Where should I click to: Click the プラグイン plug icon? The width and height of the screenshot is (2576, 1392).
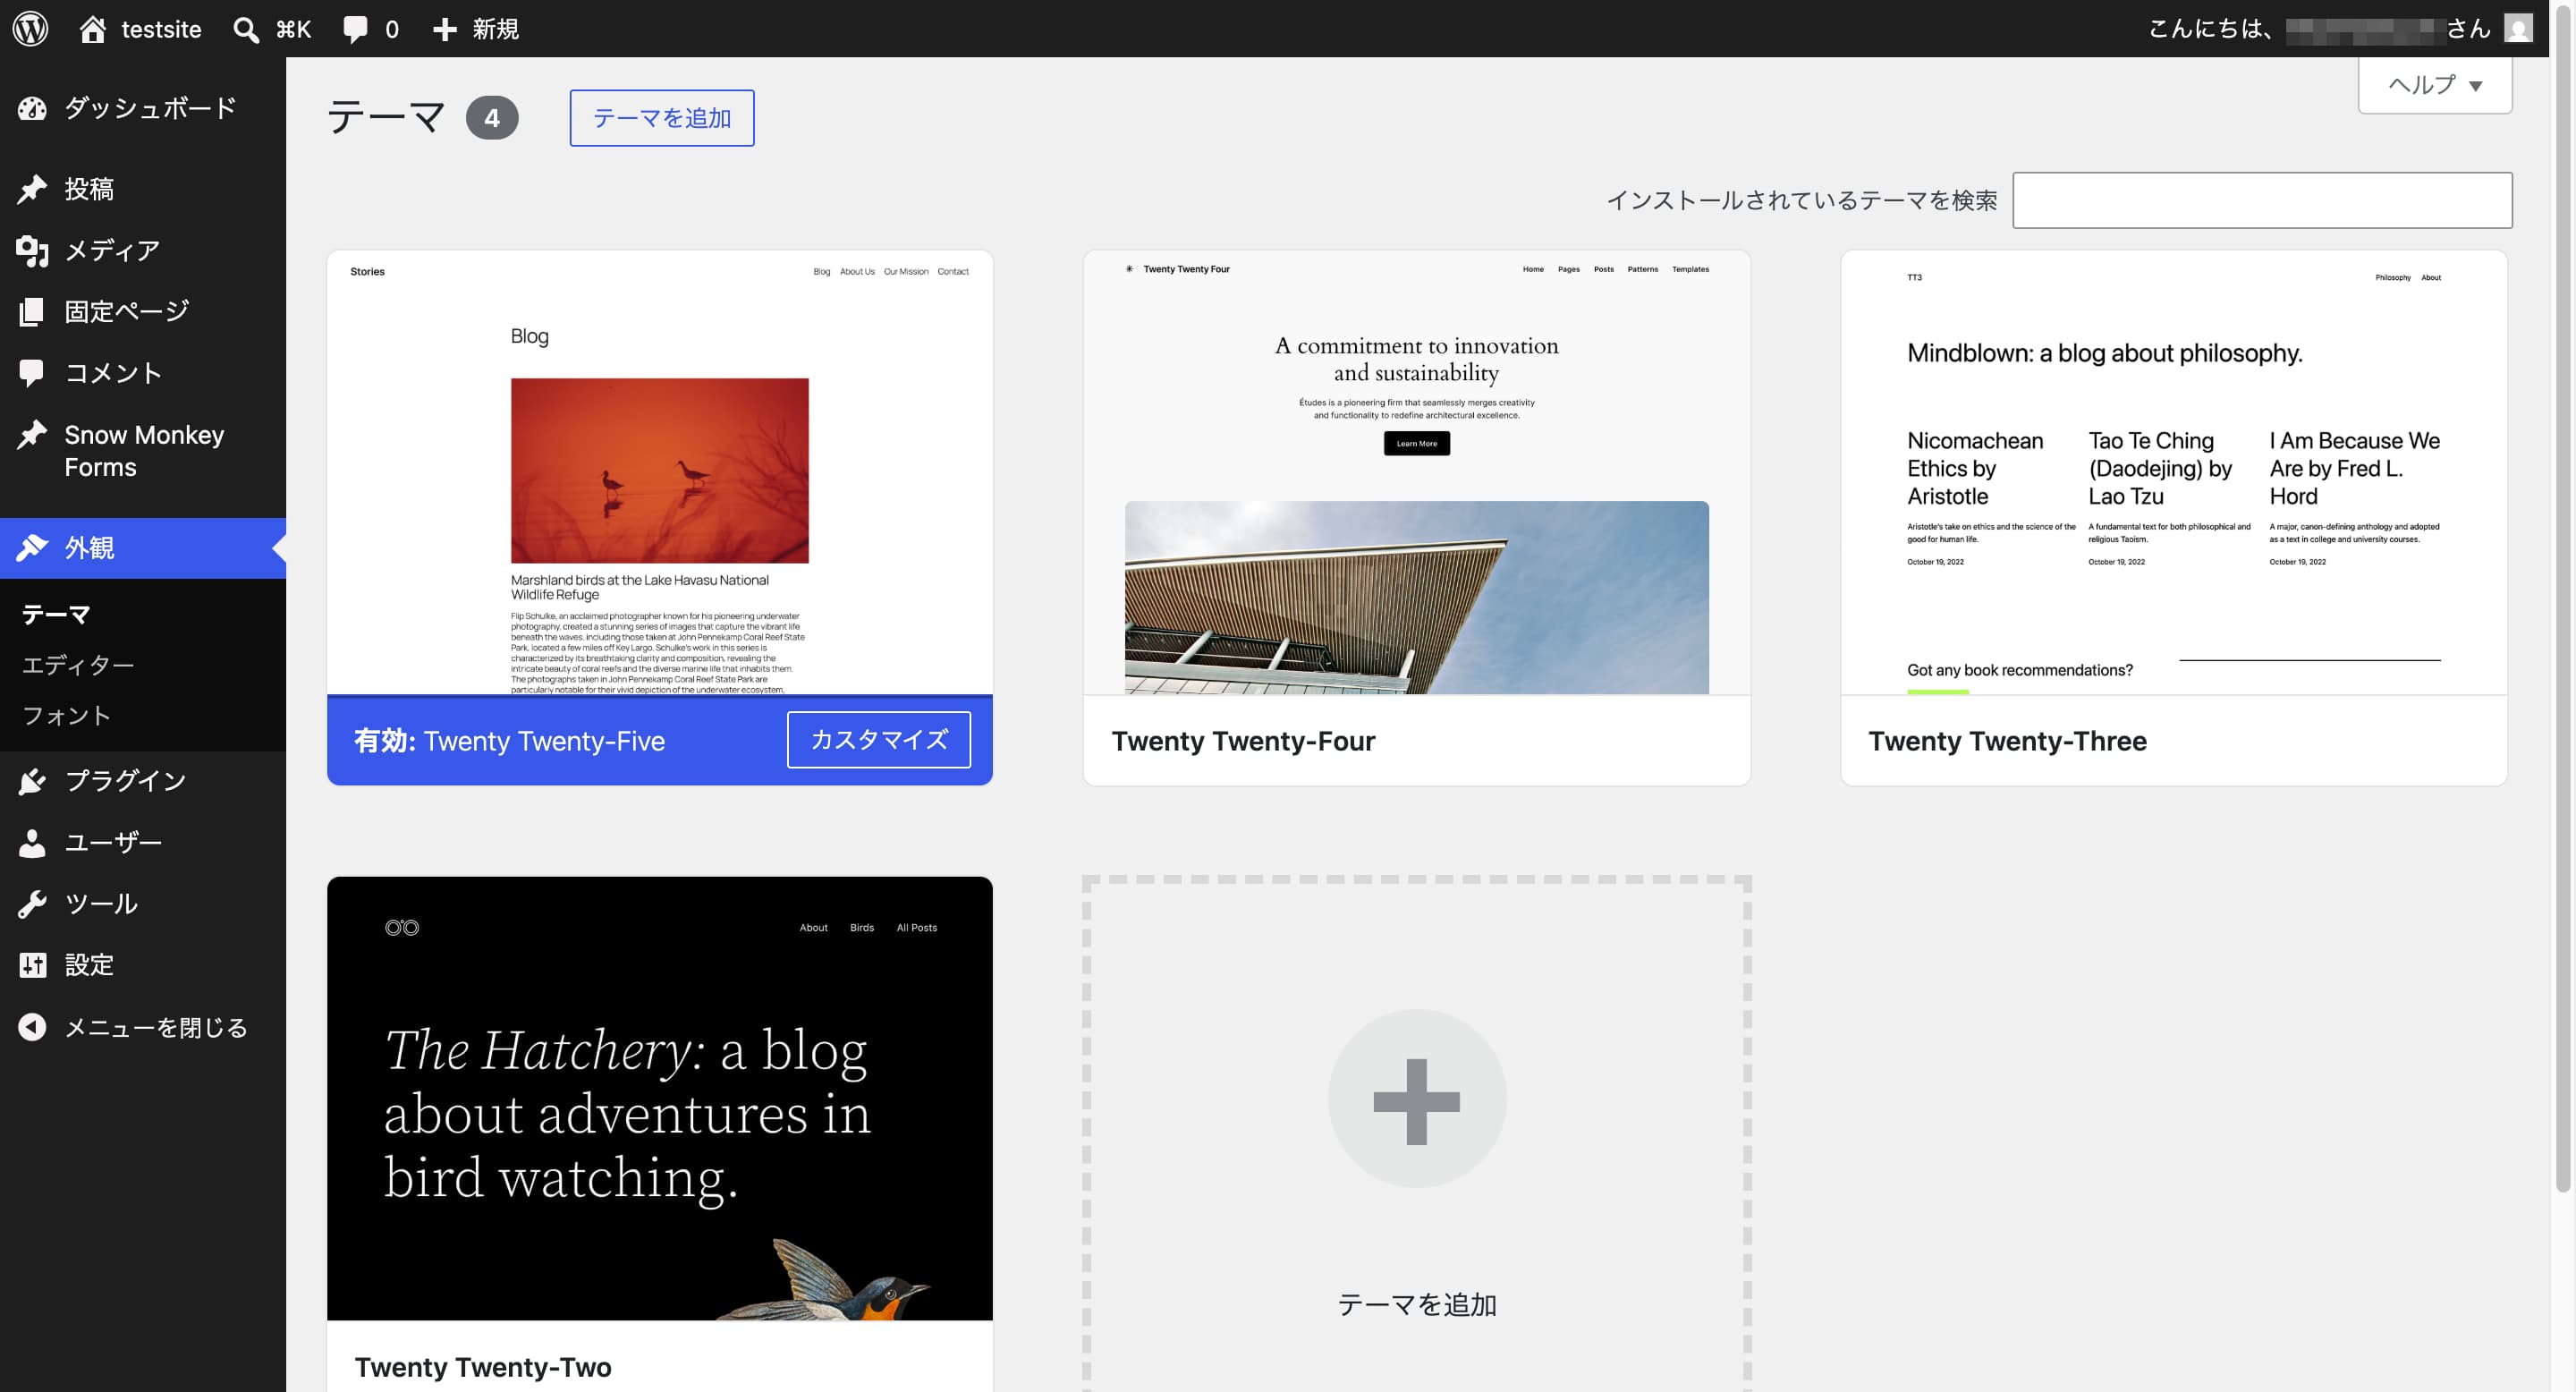[x=32, y=781]
